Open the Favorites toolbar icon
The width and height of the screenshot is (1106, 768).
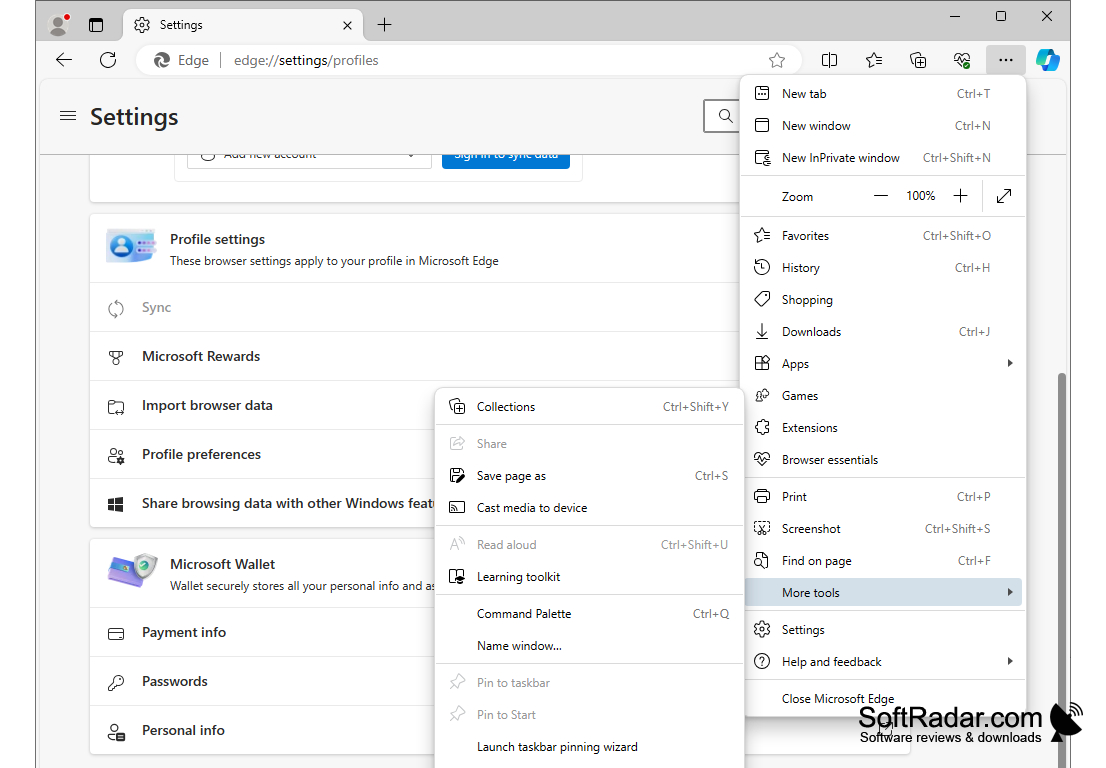[874, 61]
